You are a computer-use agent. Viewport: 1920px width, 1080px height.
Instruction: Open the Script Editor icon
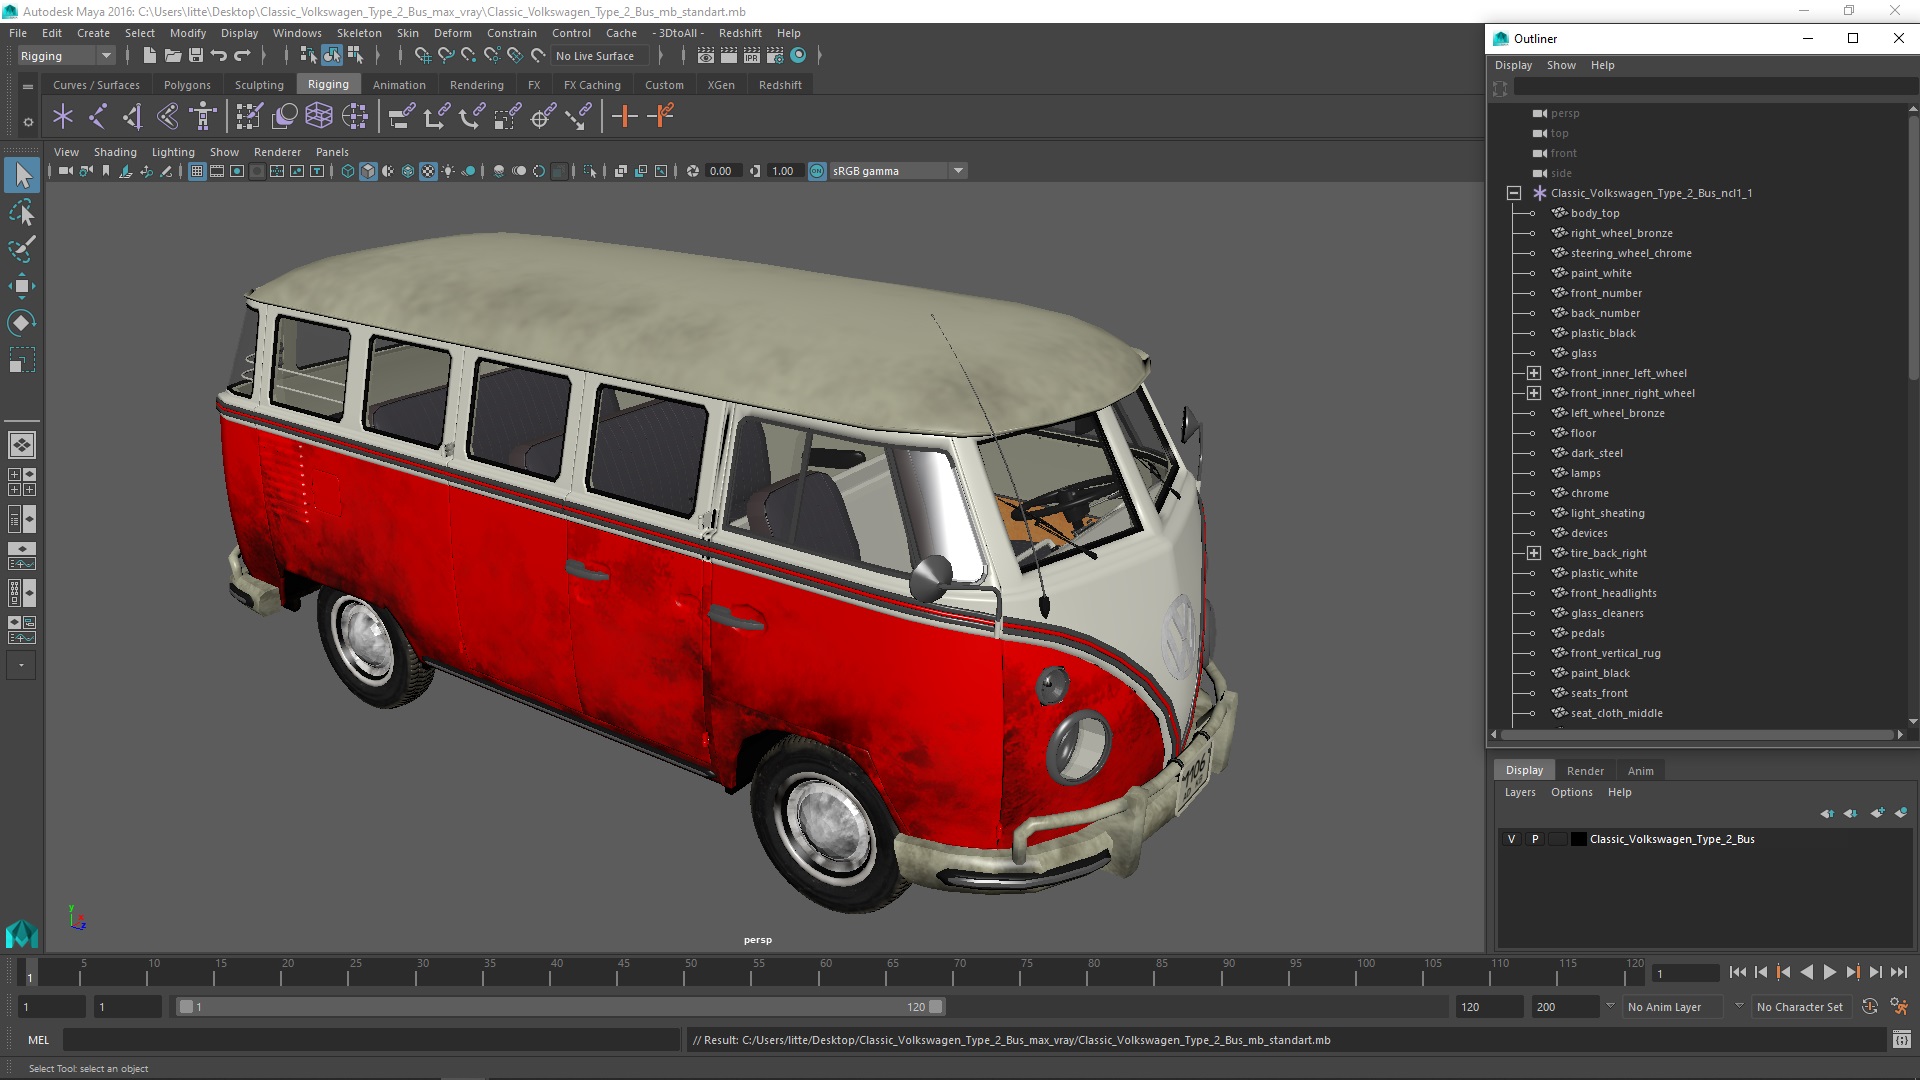(1902, 1040)
